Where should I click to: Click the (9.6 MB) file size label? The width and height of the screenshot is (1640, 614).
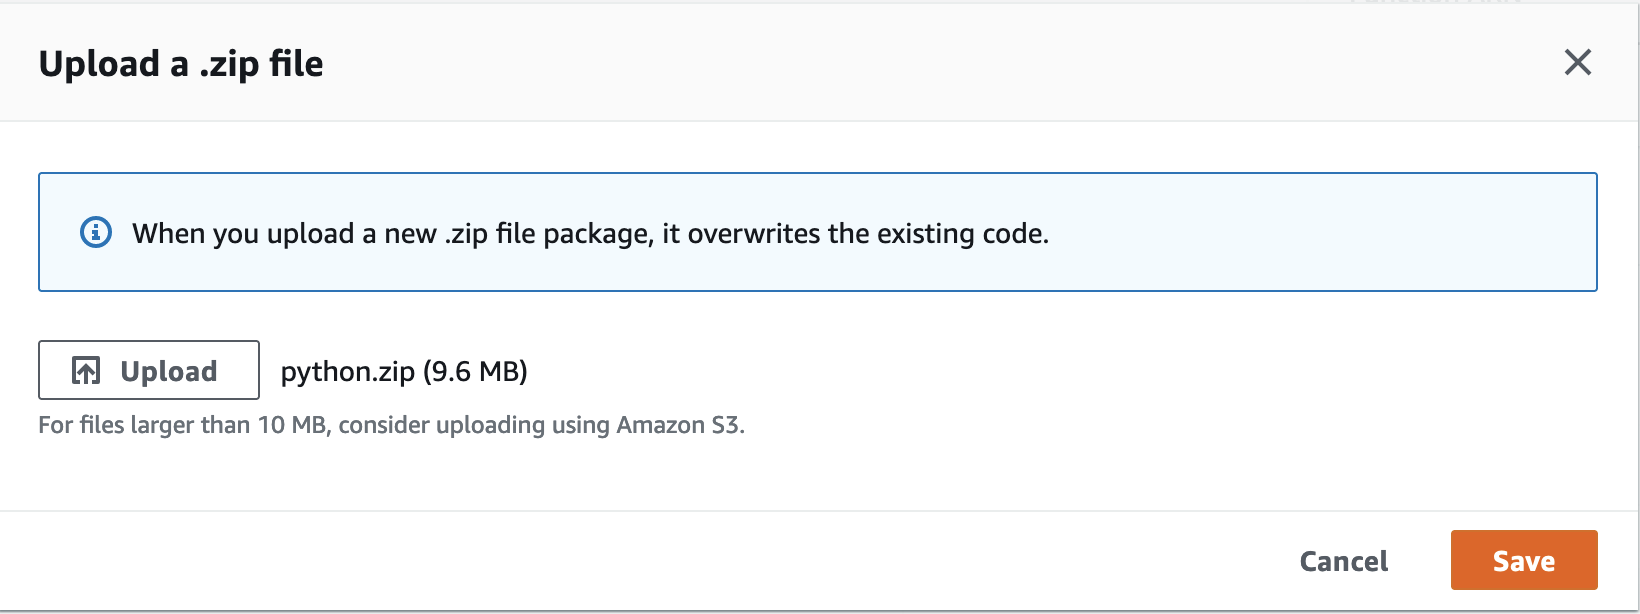[x=475, y=372]
